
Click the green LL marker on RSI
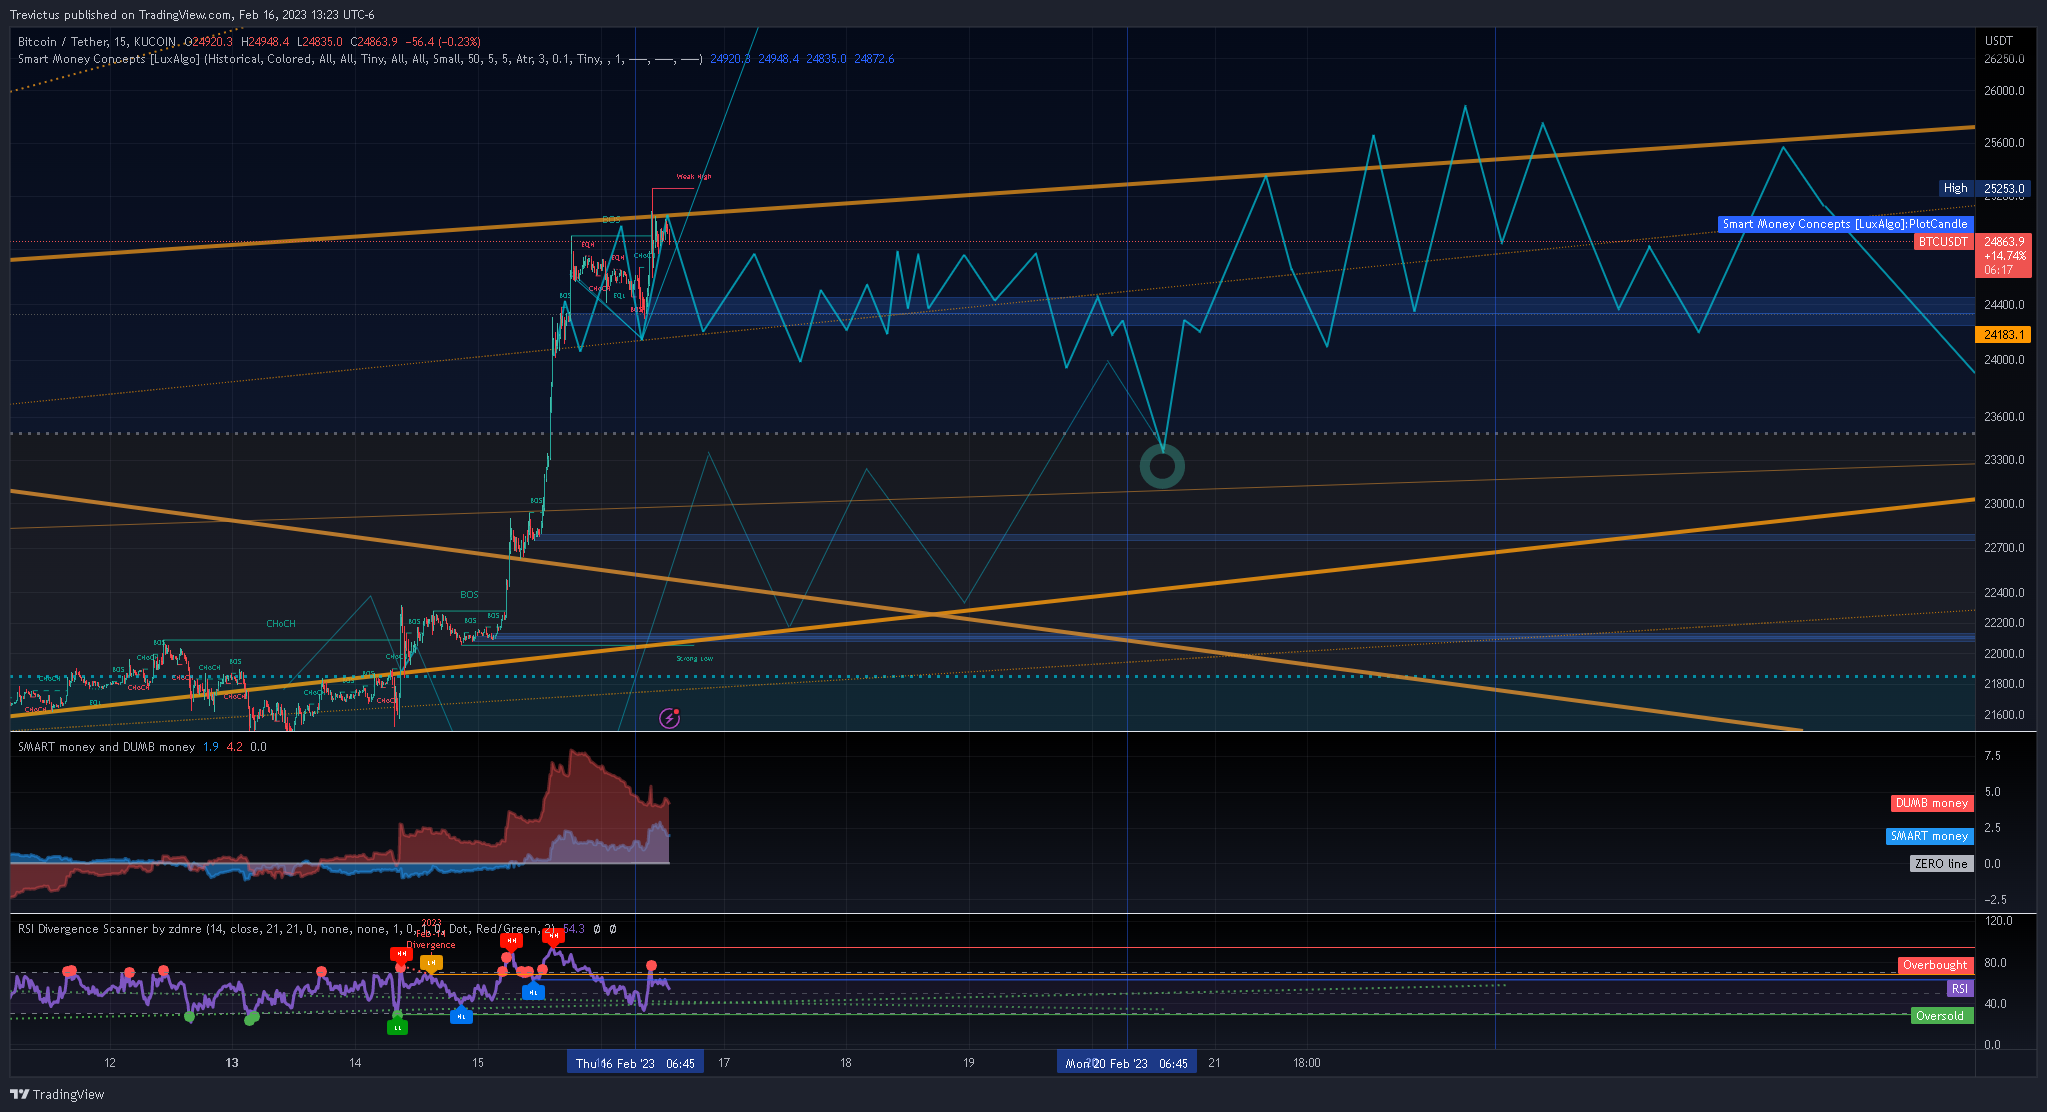point(397,1027)
